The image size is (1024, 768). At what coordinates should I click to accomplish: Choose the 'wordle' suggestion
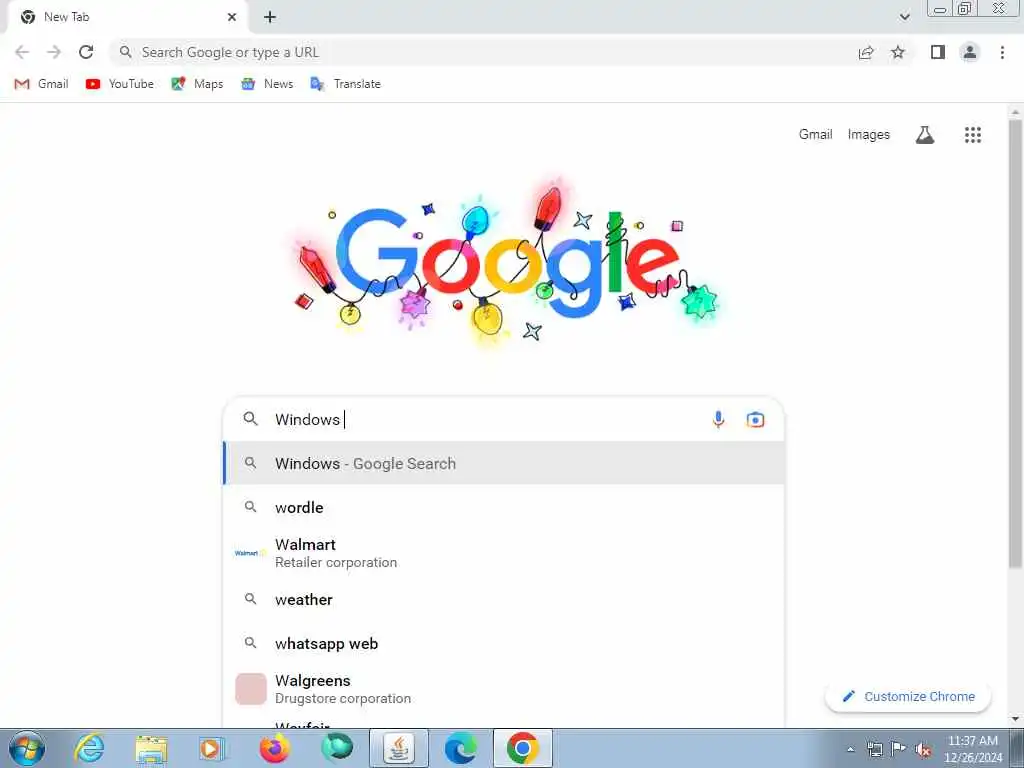click(504, 507)
